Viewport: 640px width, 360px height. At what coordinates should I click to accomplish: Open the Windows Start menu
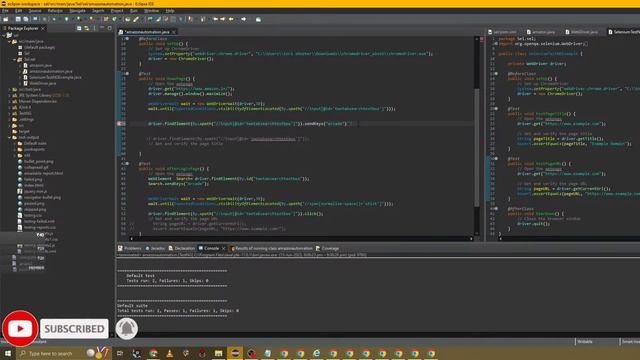tap(8, 353)
